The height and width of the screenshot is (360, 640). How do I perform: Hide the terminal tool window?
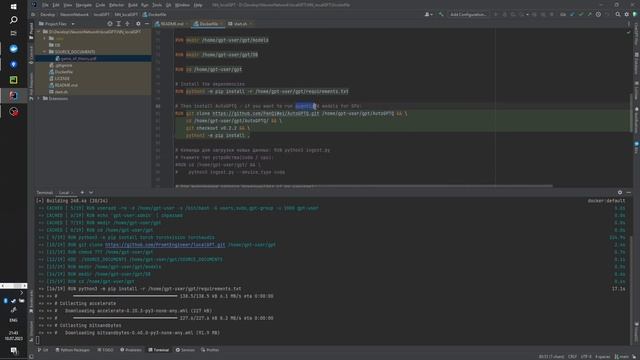point(629,193)
